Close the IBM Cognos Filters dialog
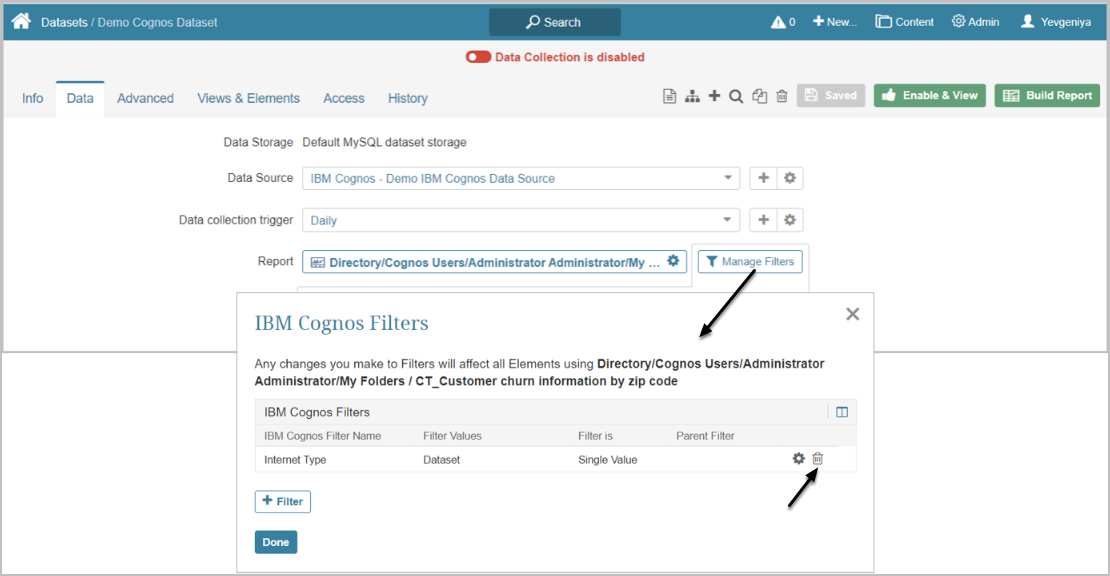This screenshot has width=1110, height=576. pos(852,314)
